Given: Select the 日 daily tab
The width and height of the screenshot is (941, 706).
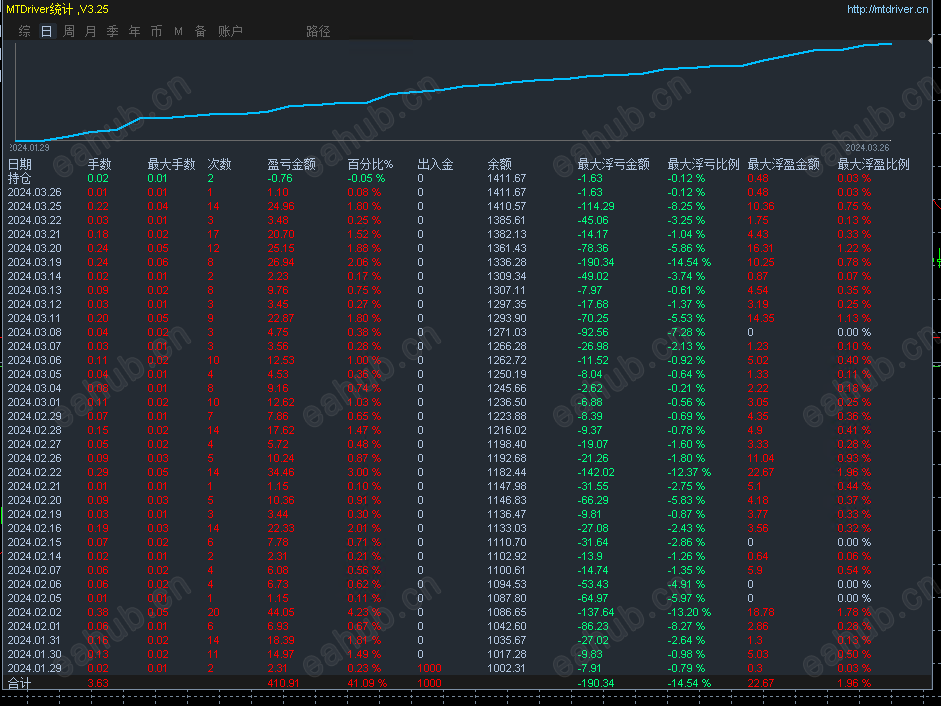Looking at the screenshot, I should [x=47, y=31].
